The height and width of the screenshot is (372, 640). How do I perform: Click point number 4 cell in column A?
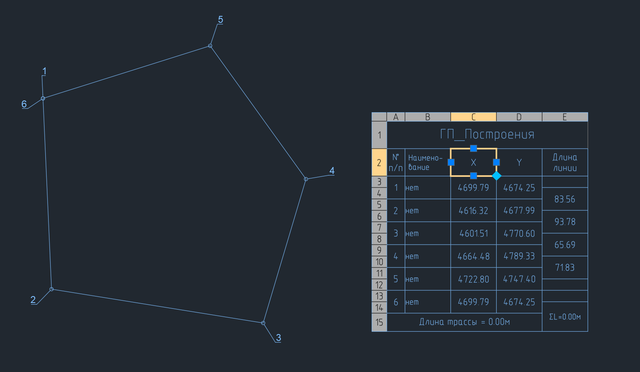[x=396, y=256]
